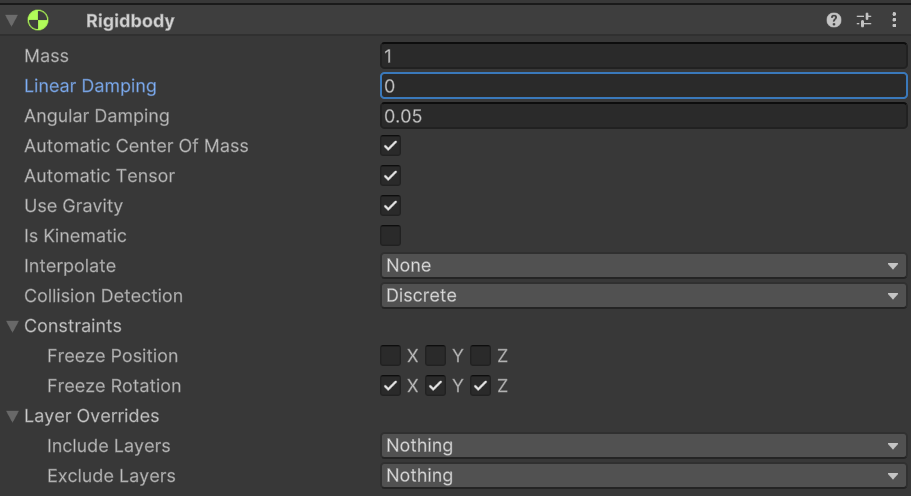This screenshot has width=911, height=496.
Task: Open the Interpolate dropdown
Action: (643, 266)
